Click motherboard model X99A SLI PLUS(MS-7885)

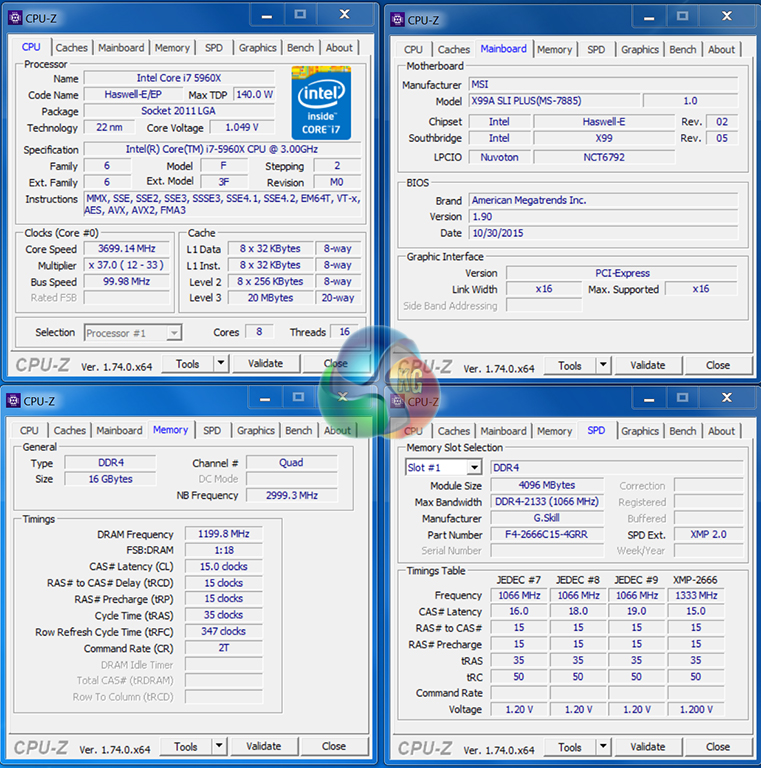554,101
